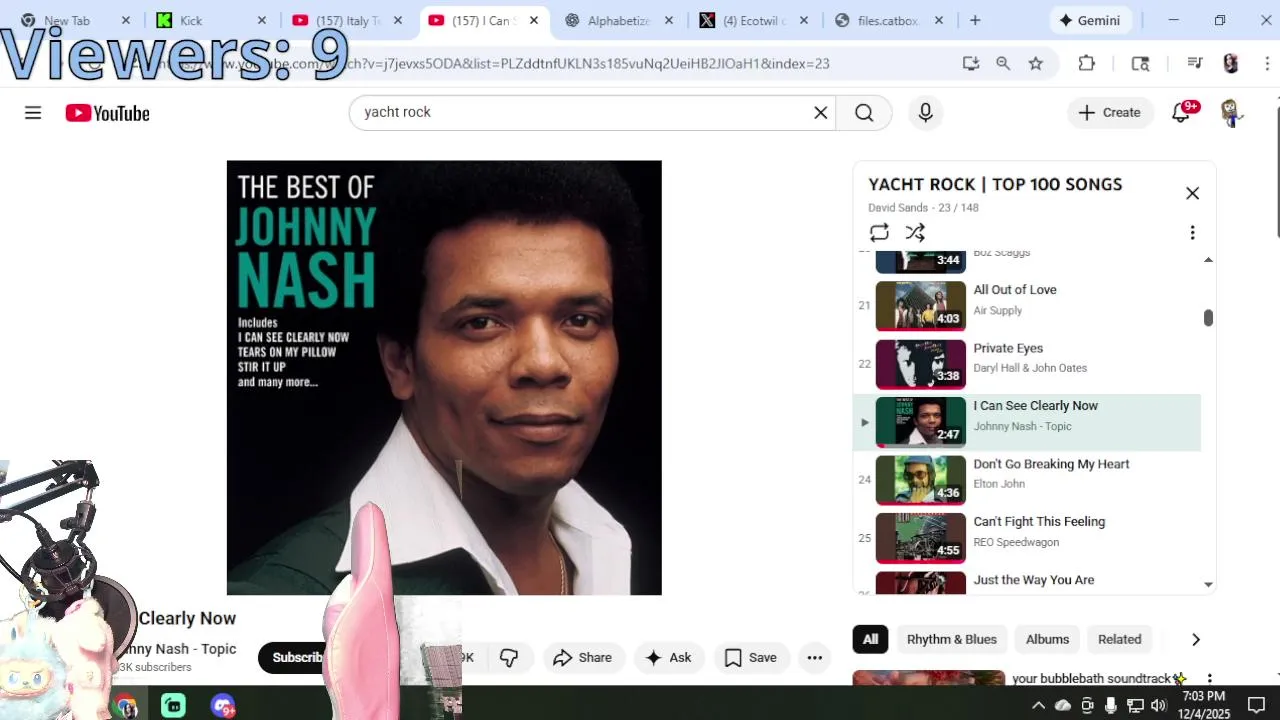Switch to the Kick browser tab
This screenshot has height=720, width=1280.
pyautogui.click(x=211, y=20)
